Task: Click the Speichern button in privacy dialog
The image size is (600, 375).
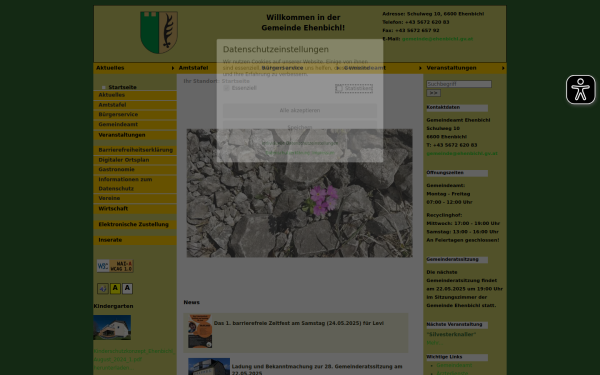Action: pyautogui.click(x=300, y=127)
